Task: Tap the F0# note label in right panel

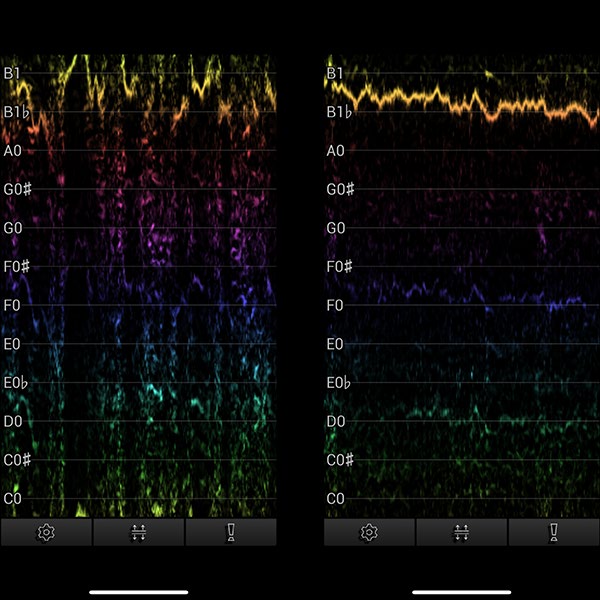Action: click(x=341, y=267)
